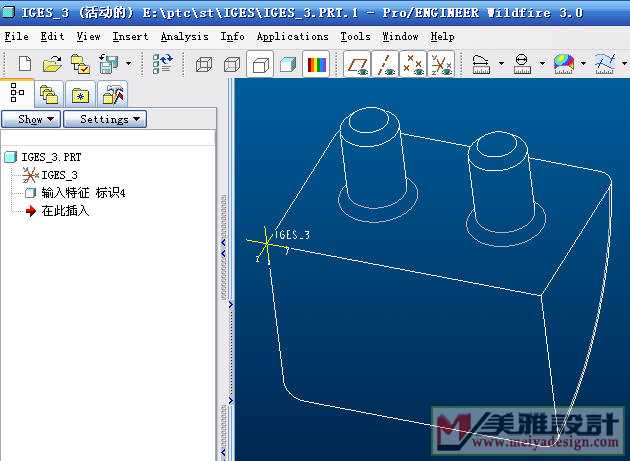Open the Tools menu
Screen dimensions: 630x461
(x=355, y=37)
